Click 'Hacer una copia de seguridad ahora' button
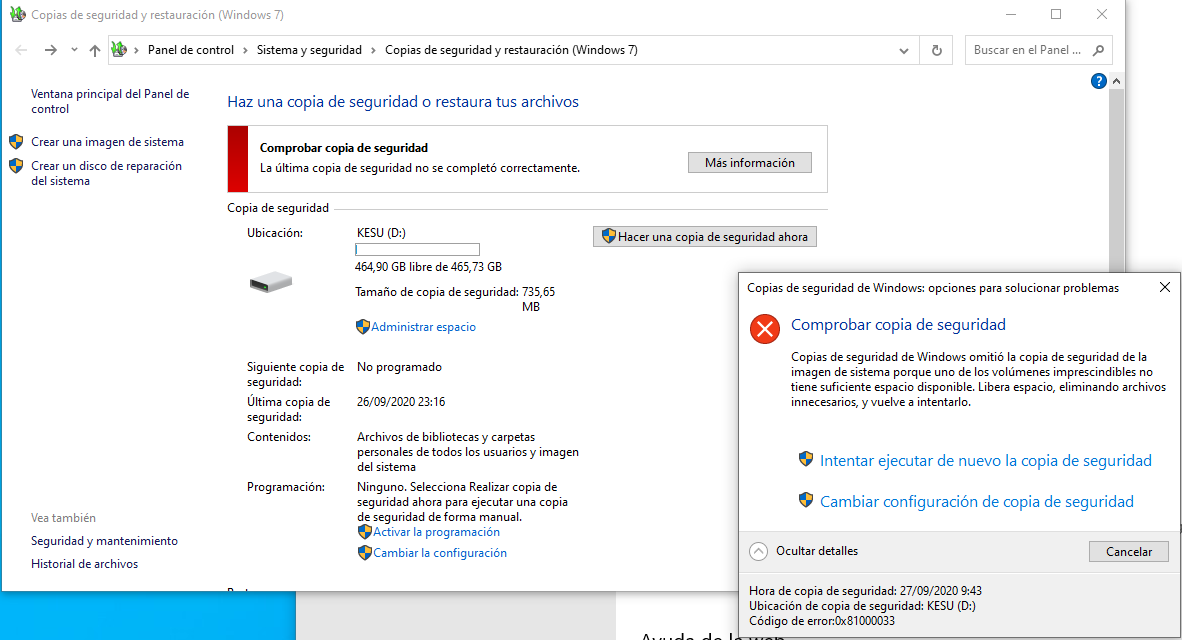The height and width of the screenshot is (640, 1182). 705,237
